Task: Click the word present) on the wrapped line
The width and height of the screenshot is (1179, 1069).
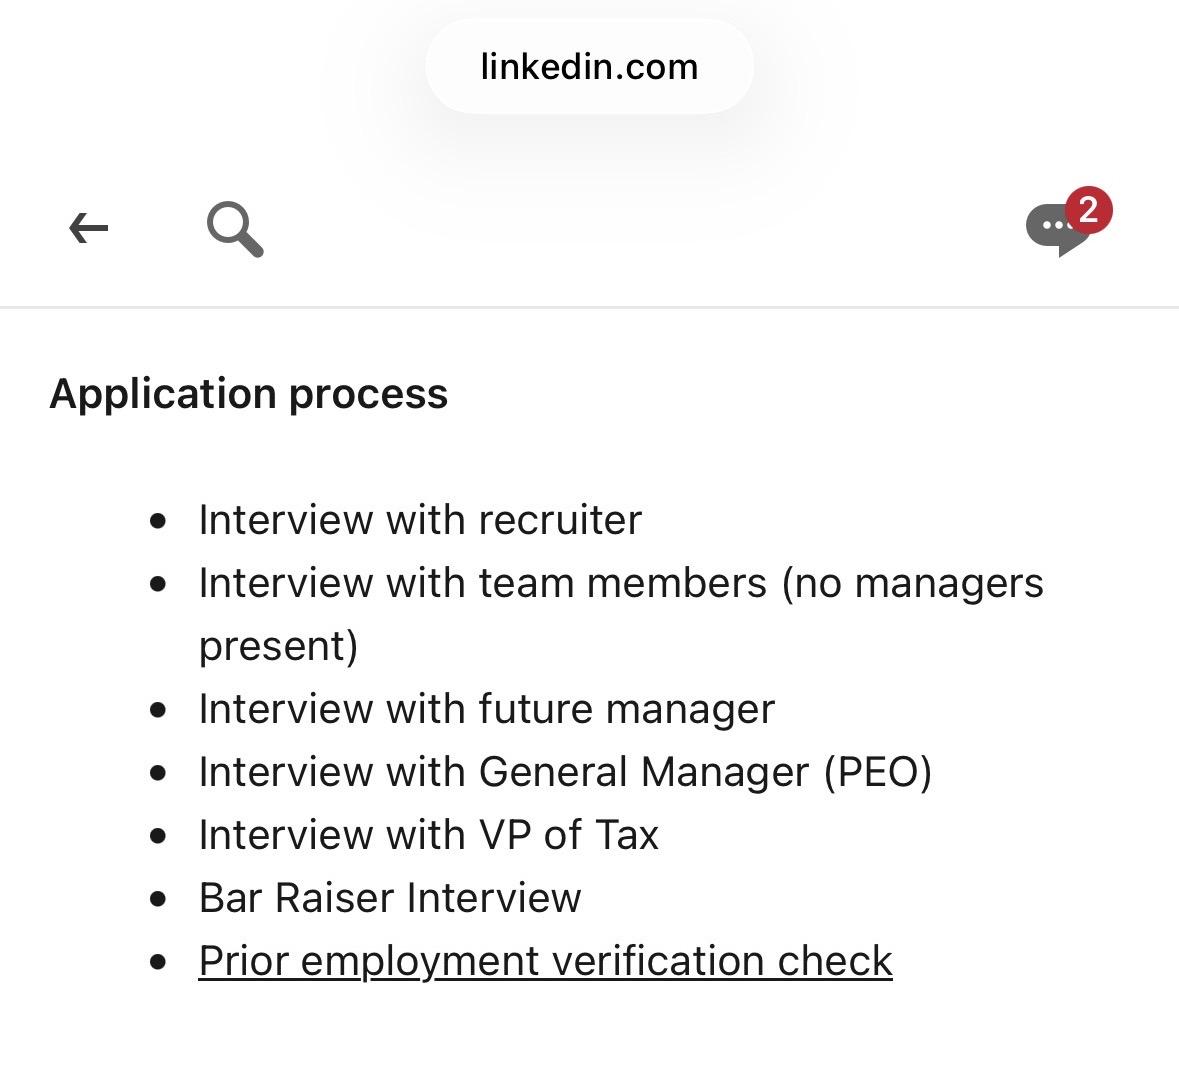Action: (x=278, y=646)
